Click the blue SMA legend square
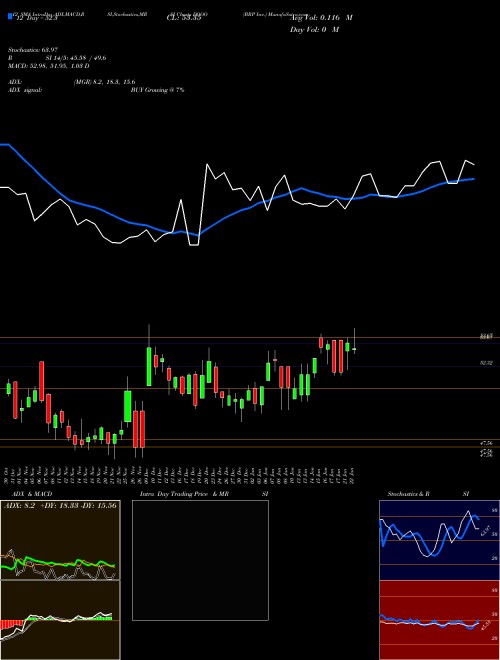Viewport: 500px width, 660px height. pos(11,17)
